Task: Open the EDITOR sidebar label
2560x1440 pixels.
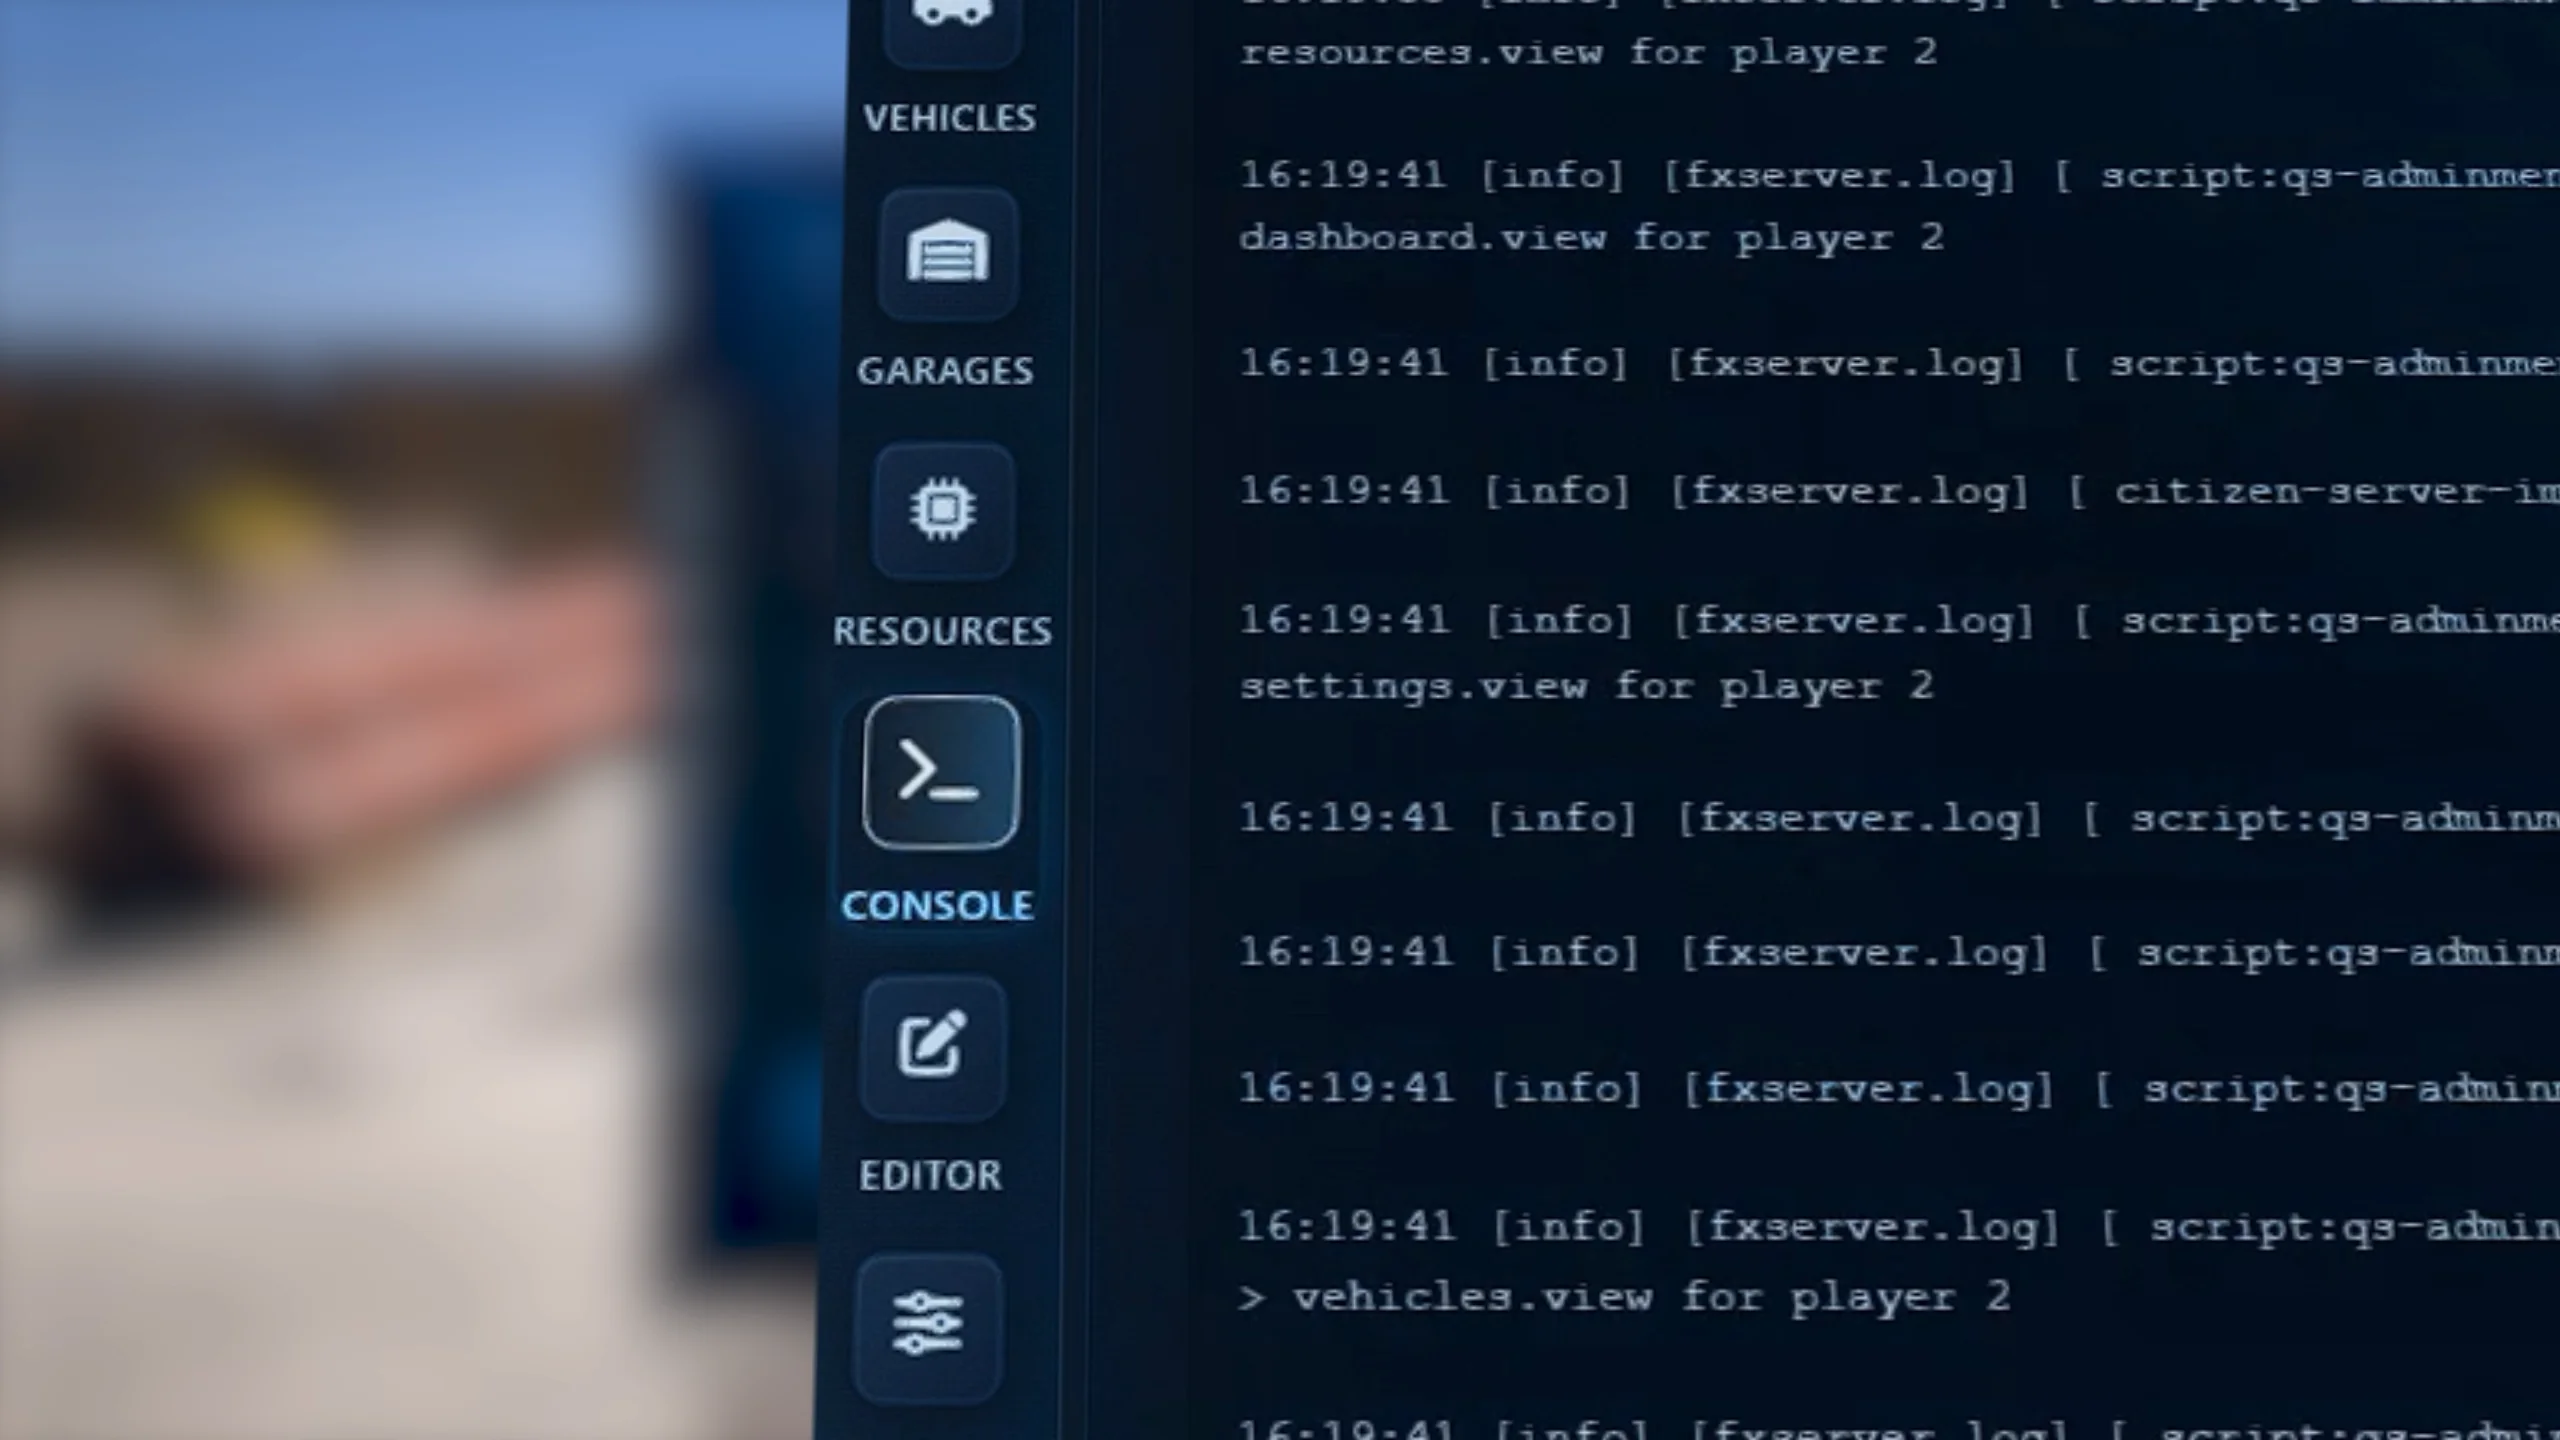Action: [x=930, y=1175]
